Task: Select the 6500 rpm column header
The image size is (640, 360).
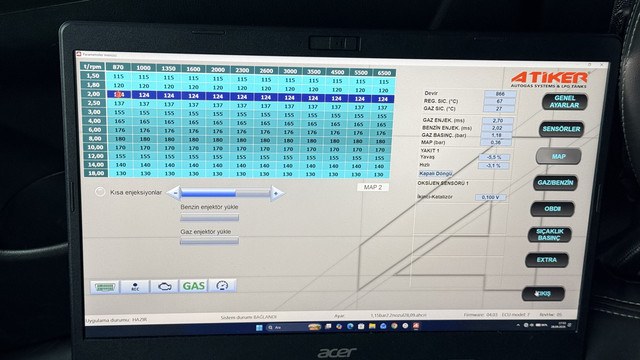Action: click(384, 73)
